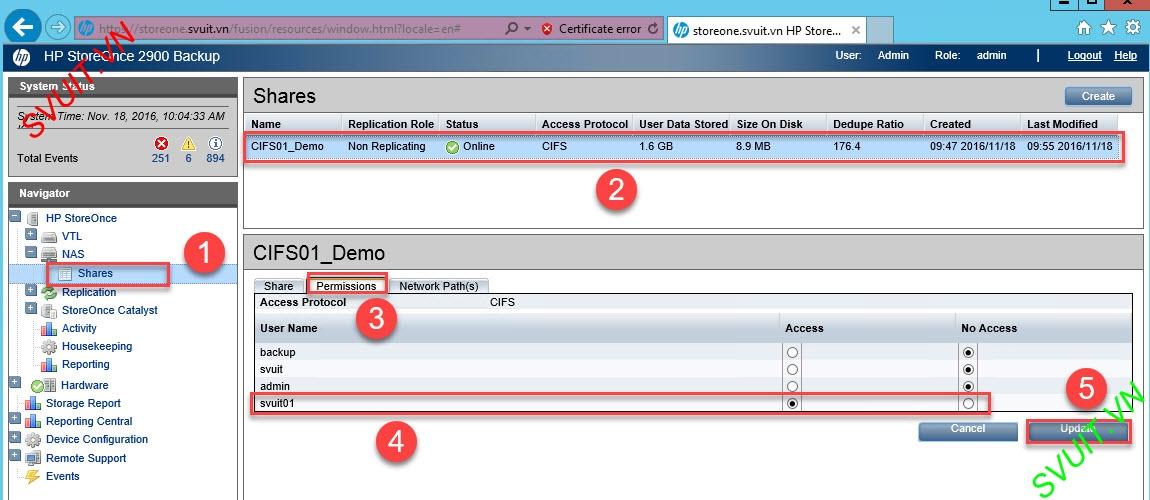1150x500 pixels.
Task: Set No Access for user backup
Action: click(968, 353)
